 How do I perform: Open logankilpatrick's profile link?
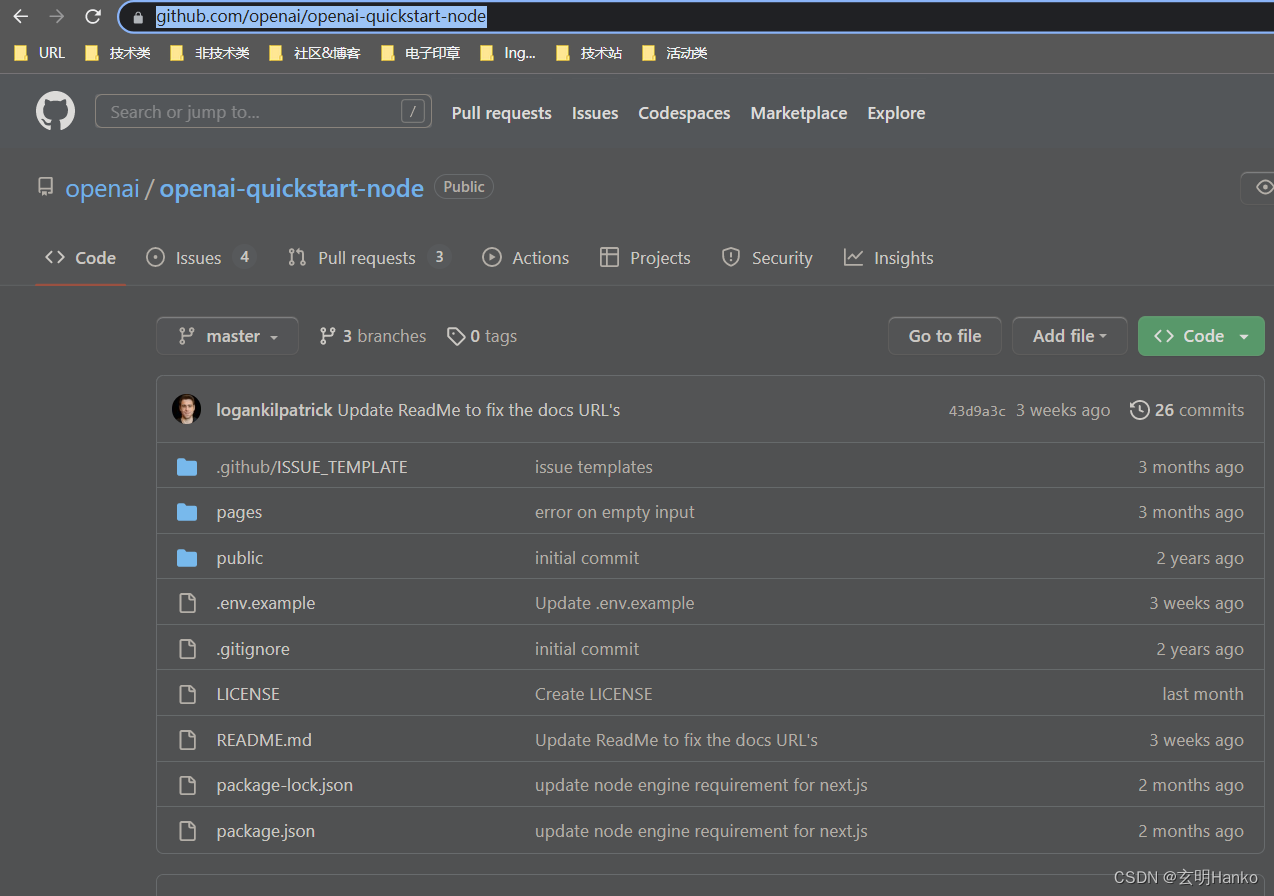point(274,410)
